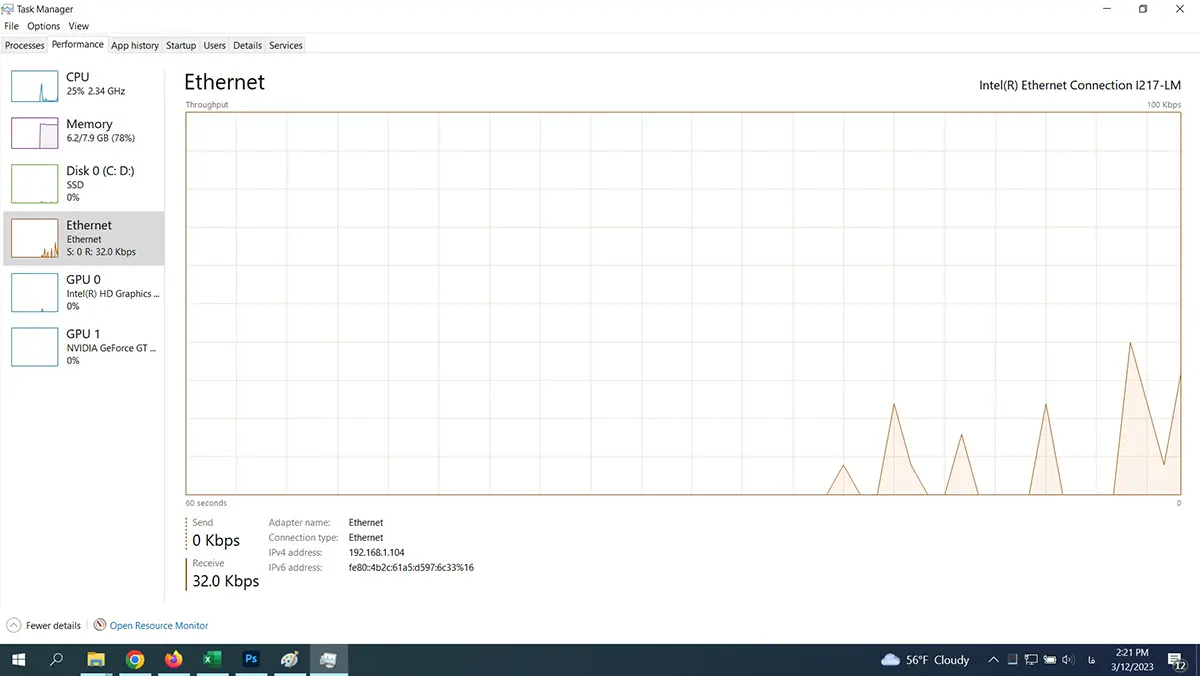Open the File menu
Screen dimensions: 1200x676
point(11,26)
